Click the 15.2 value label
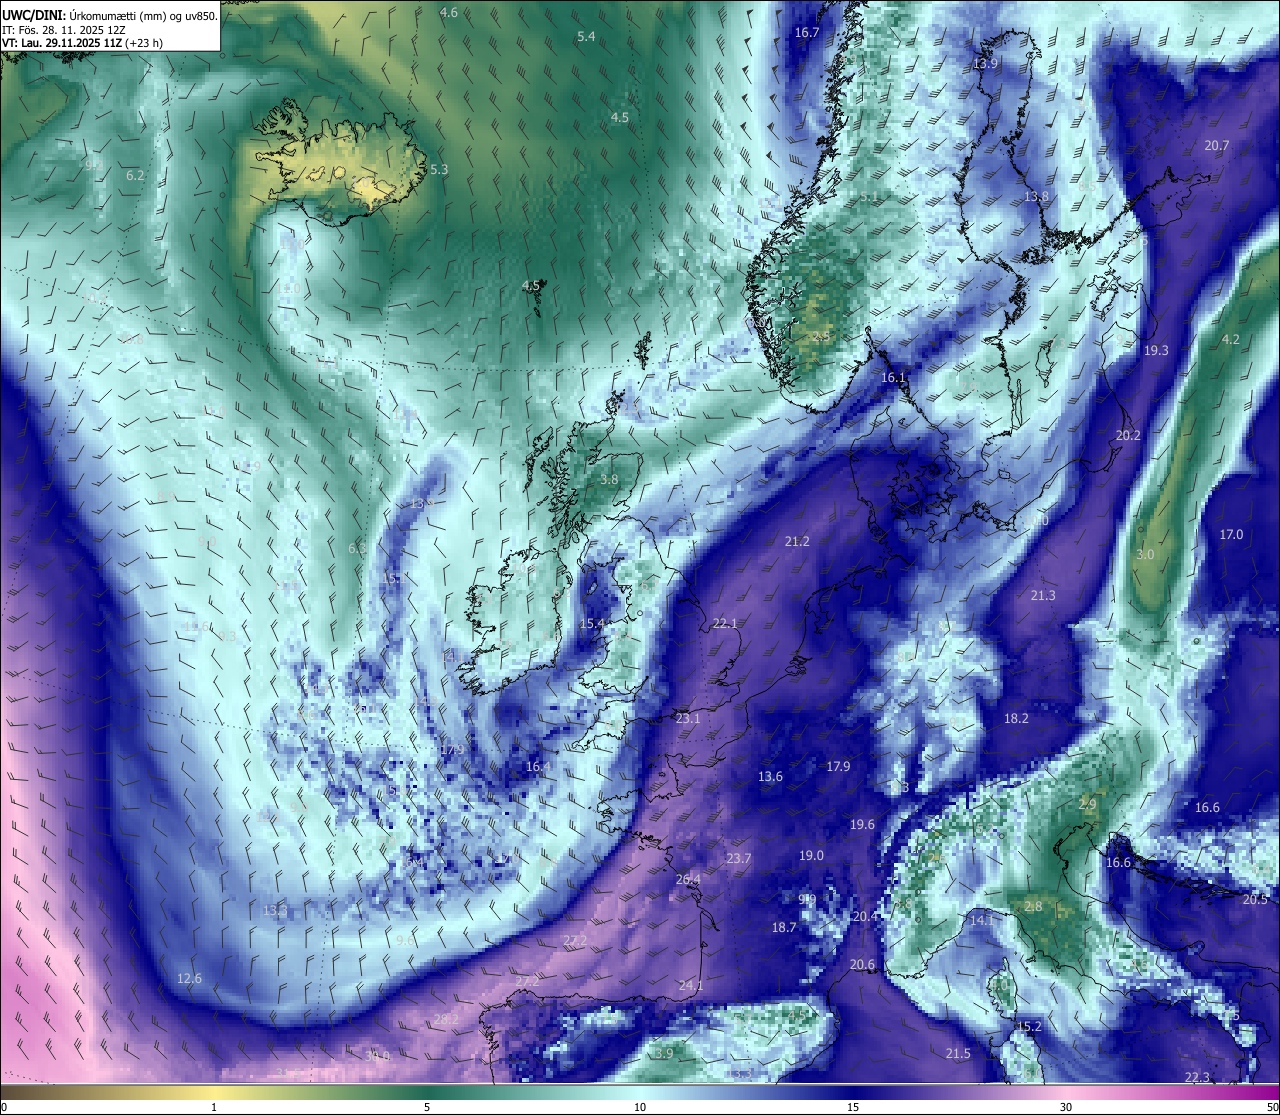 click(x=1029, y=1026)
